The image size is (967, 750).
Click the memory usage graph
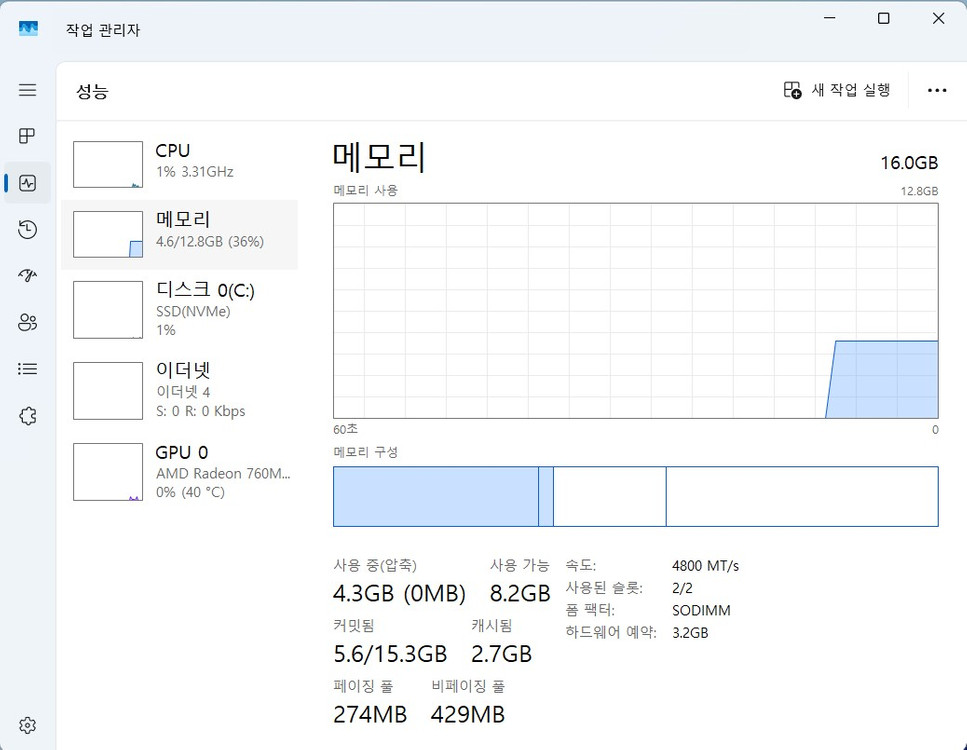click(635, 310)
